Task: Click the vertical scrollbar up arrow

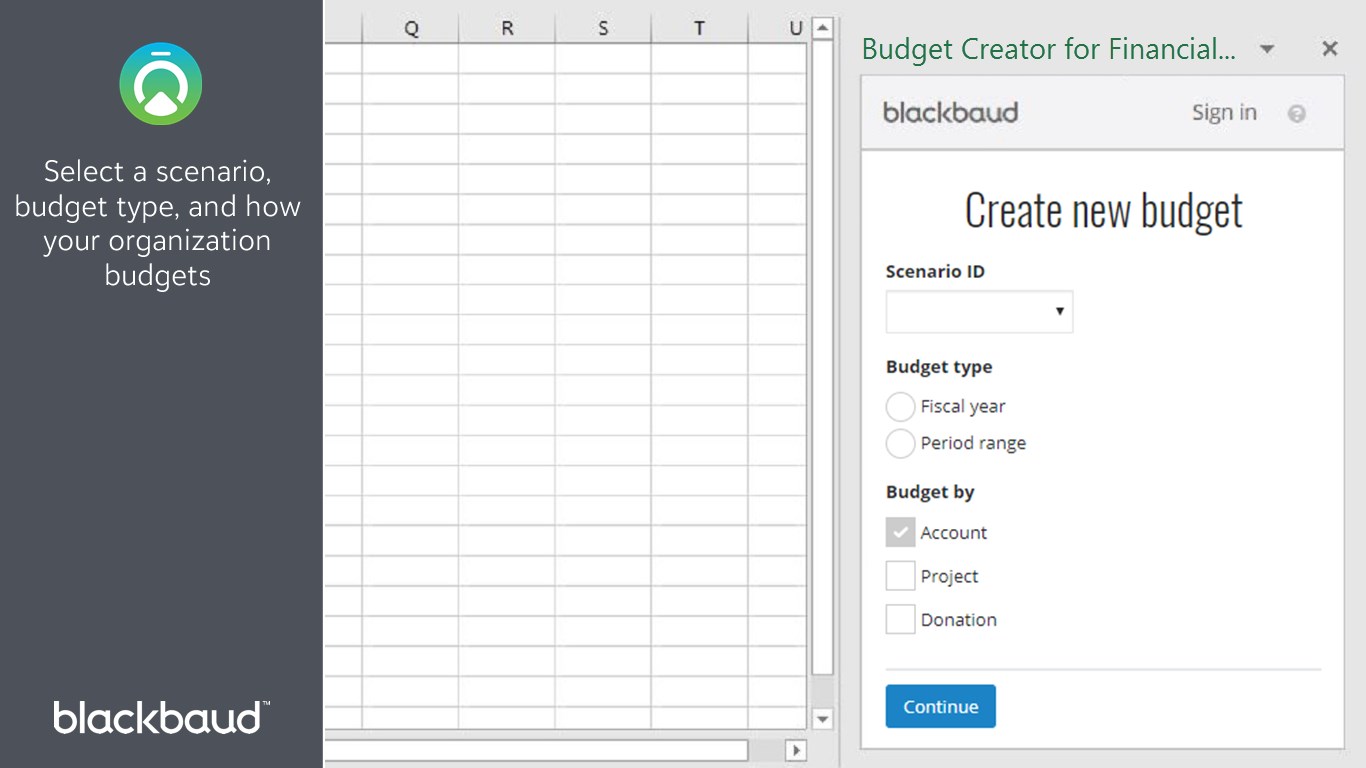Action: pos(822,29)
